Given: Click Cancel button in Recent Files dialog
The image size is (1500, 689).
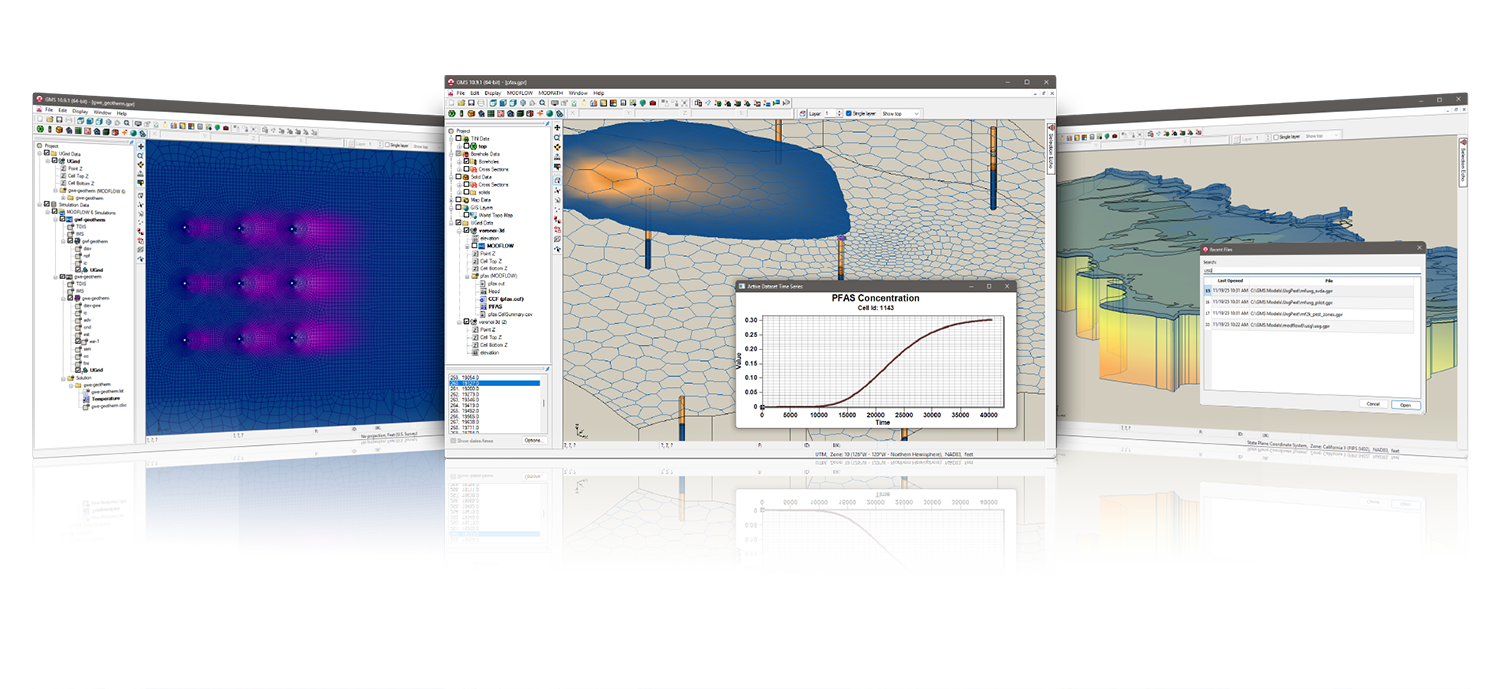Looking at the screenshot, I should pos(1373,403).
